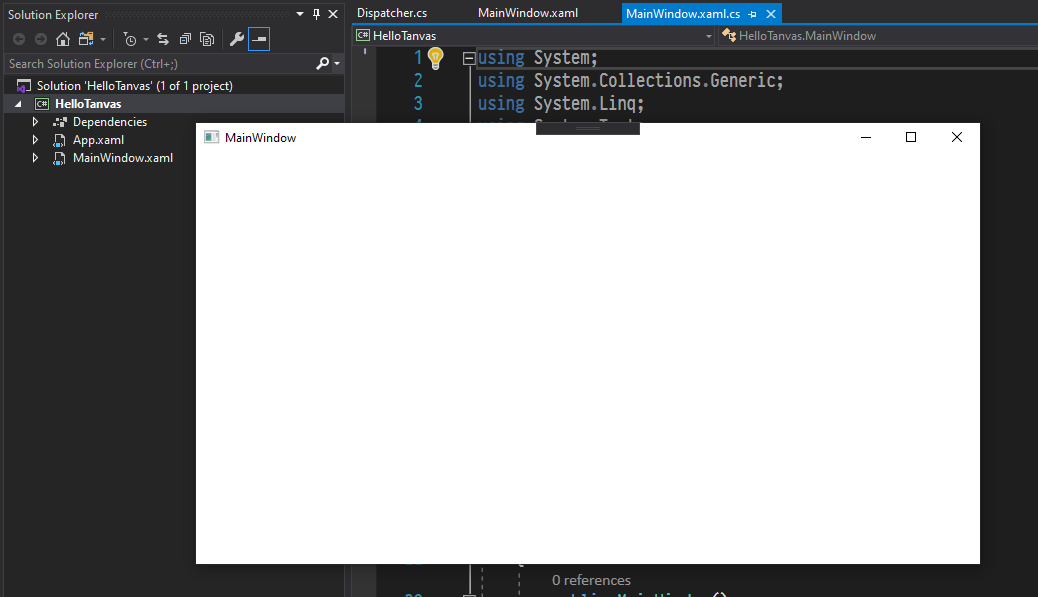This screenshot has height=597, width=1038.
Task: Open the HelloTanvas project dropdown in navigation bar
Action: (x=708, y=35)
